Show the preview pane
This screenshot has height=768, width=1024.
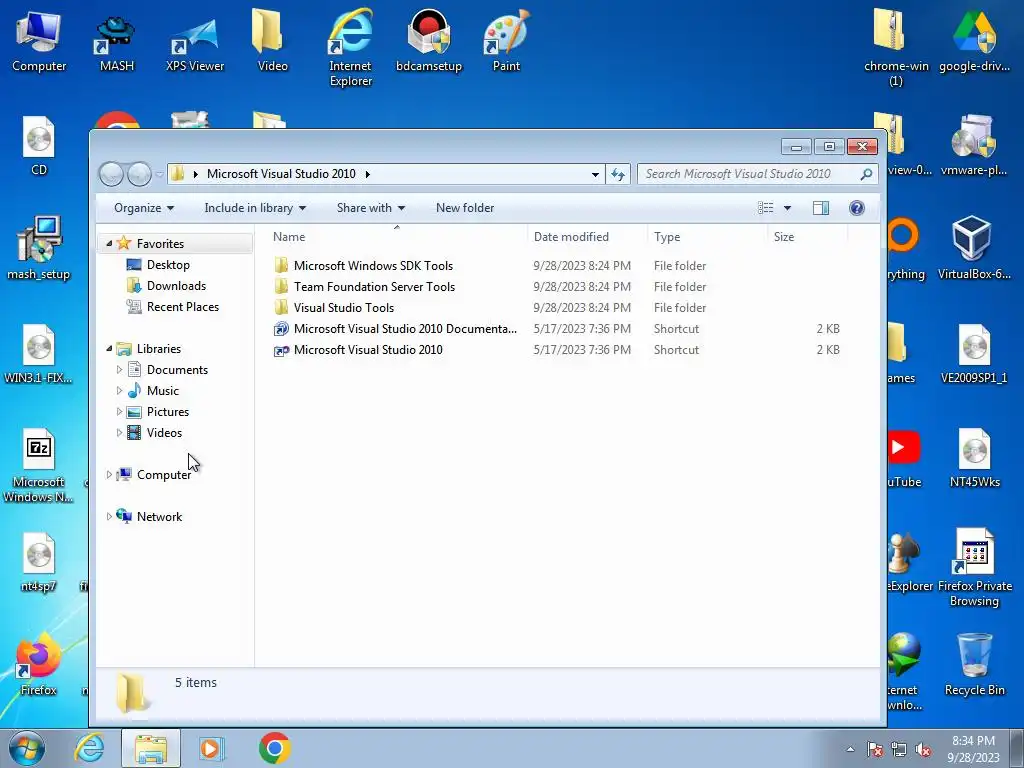coord(820,208)
